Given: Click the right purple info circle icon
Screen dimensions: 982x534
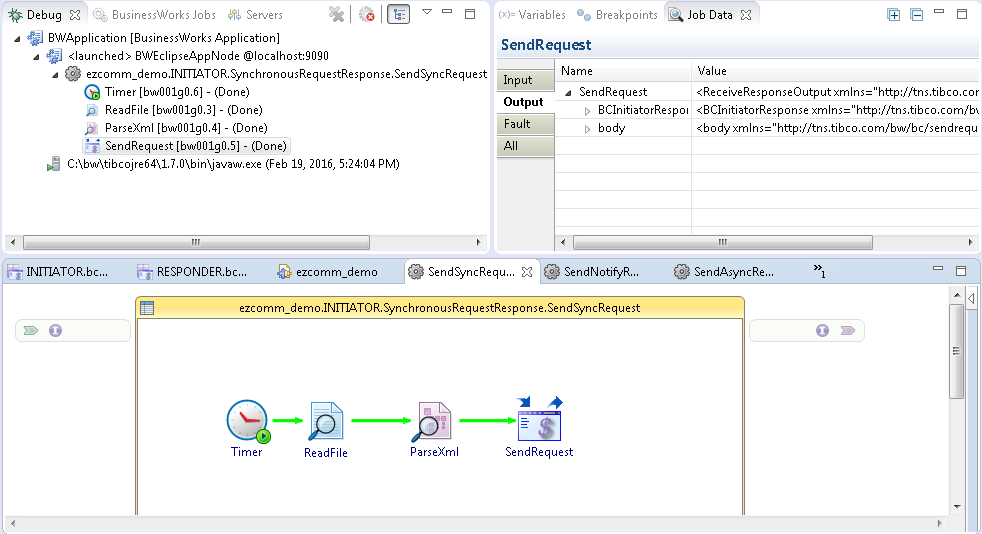Looking at the screenshot, I should click(822, 331).
